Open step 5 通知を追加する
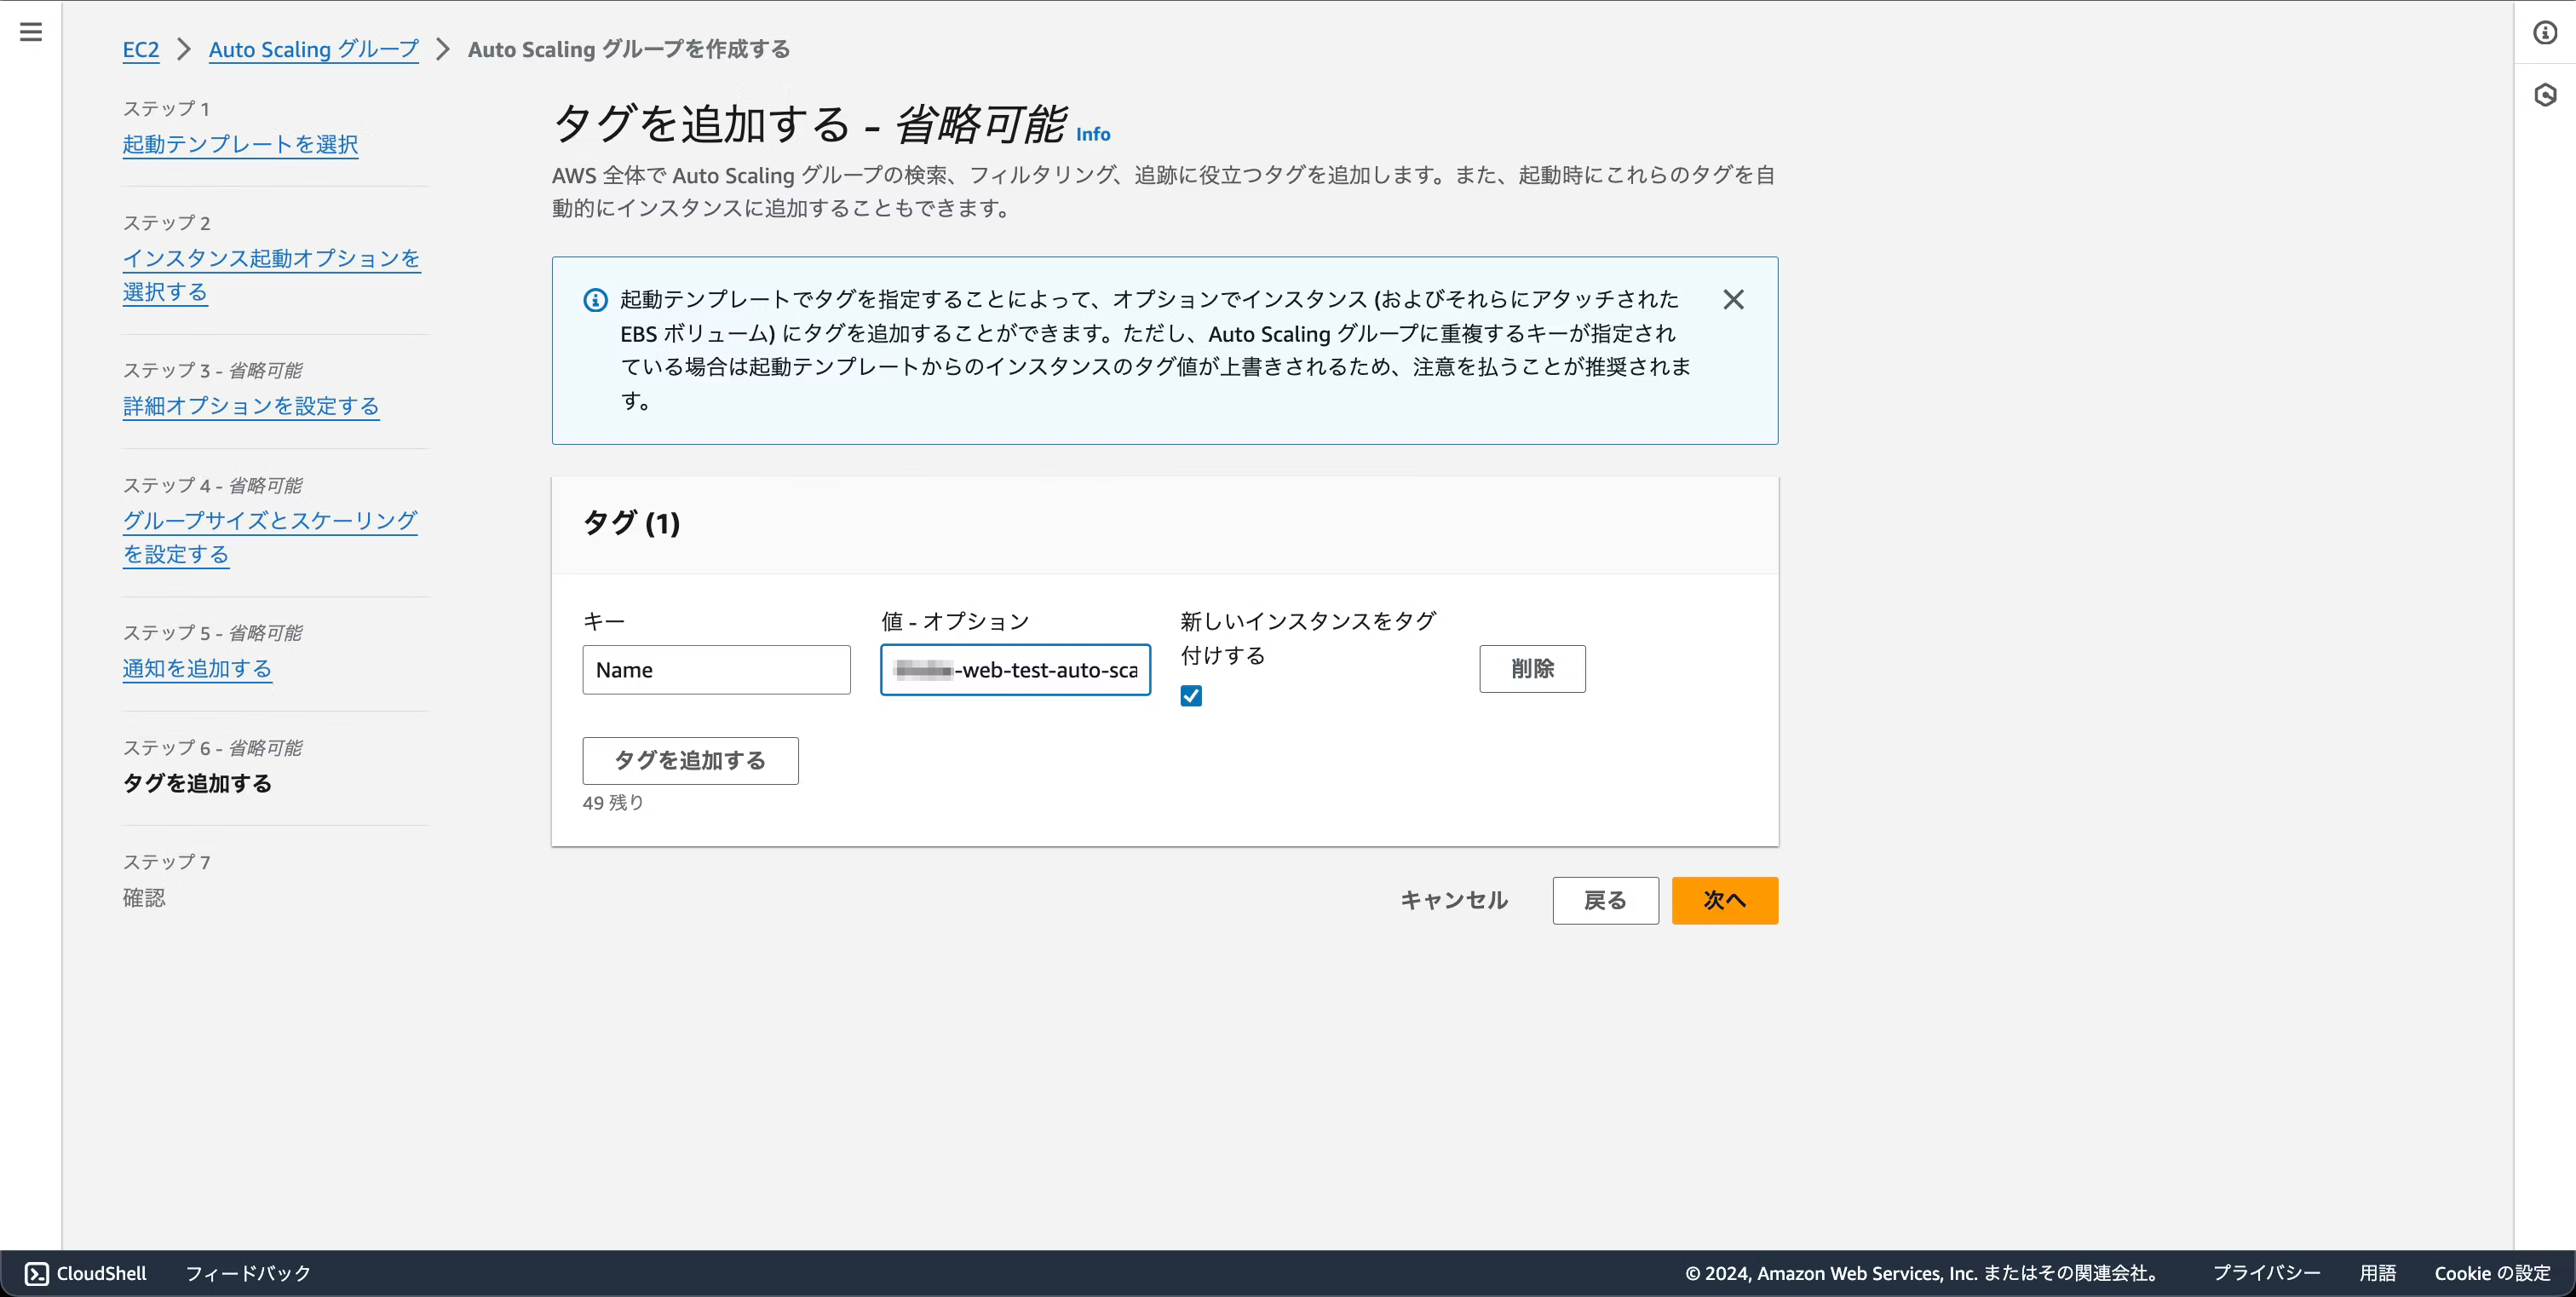This screenshot has height=1297, width=2576. point(197,669)
